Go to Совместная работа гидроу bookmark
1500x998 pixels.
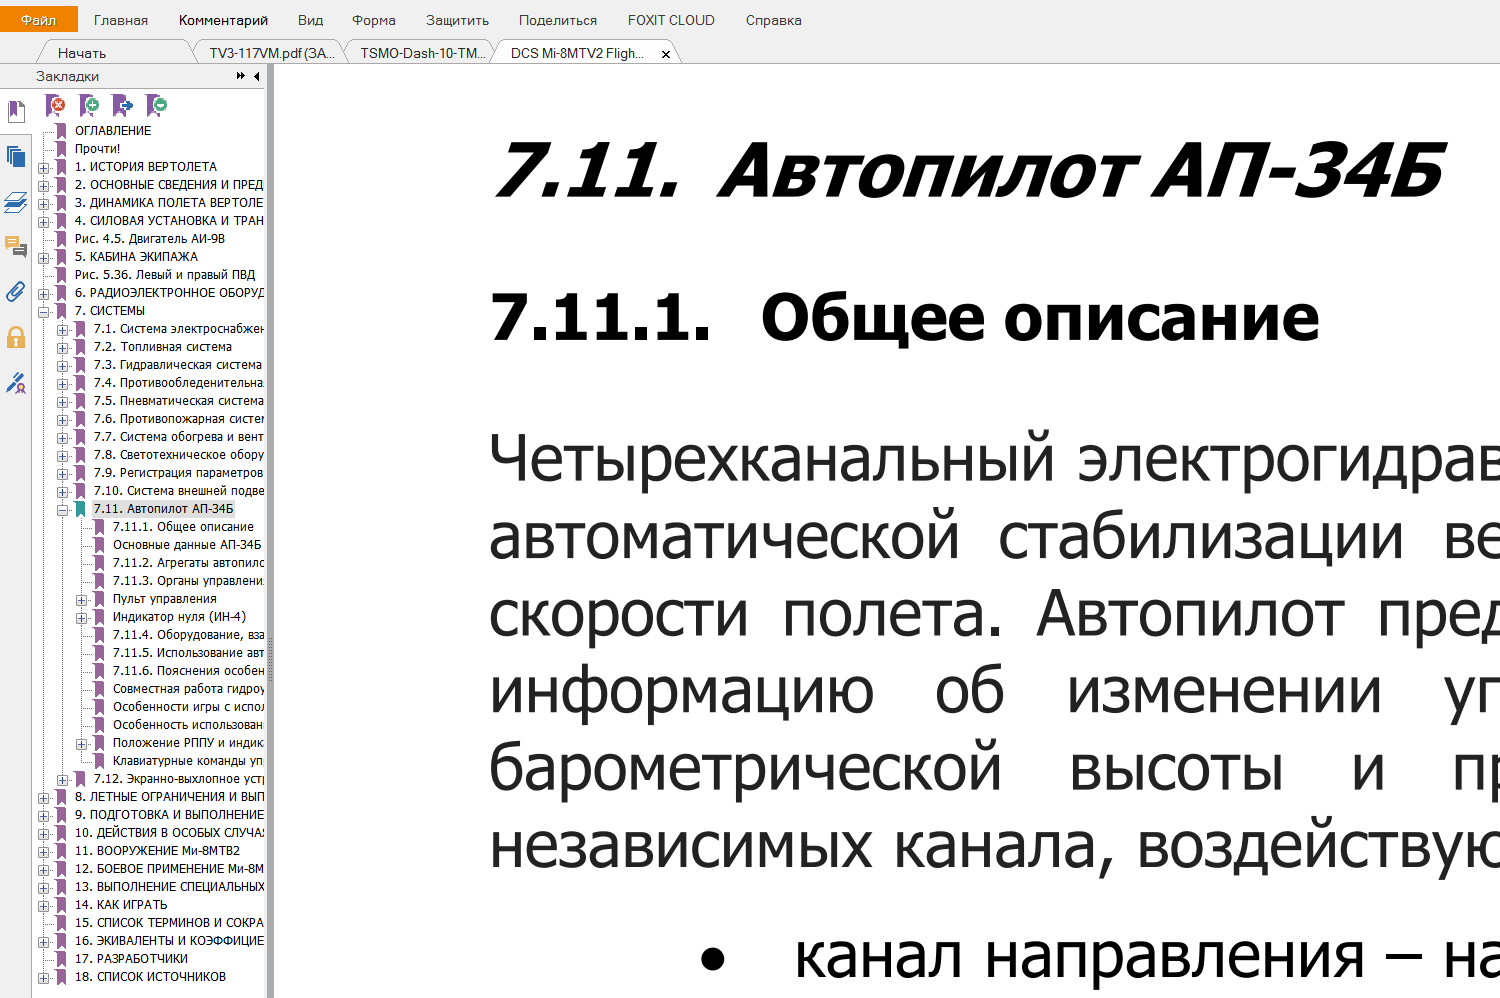pos(188,689)
